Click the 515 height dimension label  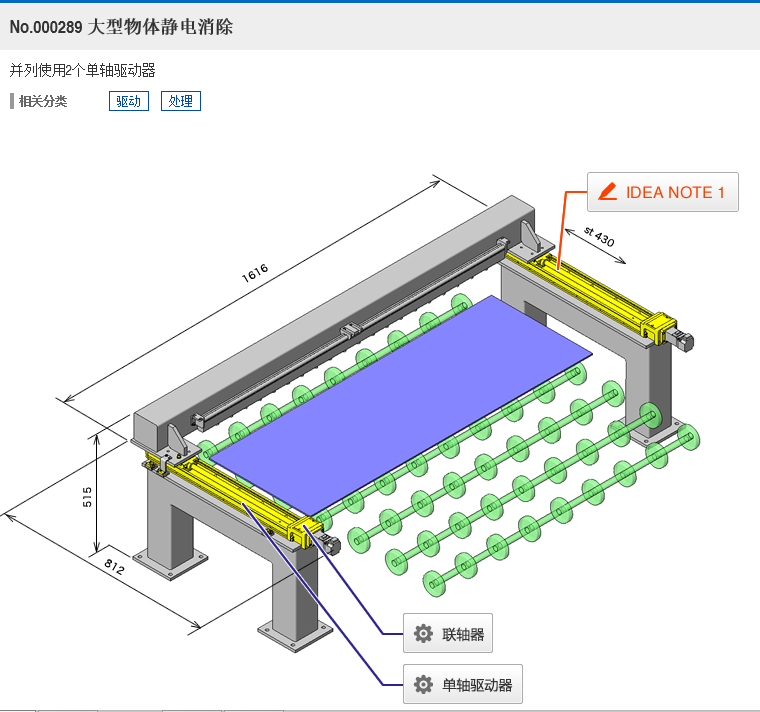[x=87, y=497]
